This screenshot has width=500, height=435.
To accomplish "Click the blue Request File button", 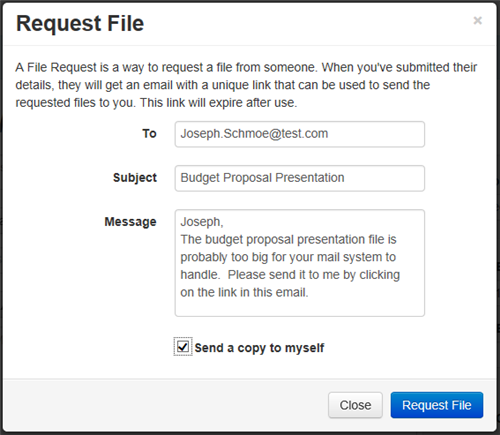I will pos(437,405).
